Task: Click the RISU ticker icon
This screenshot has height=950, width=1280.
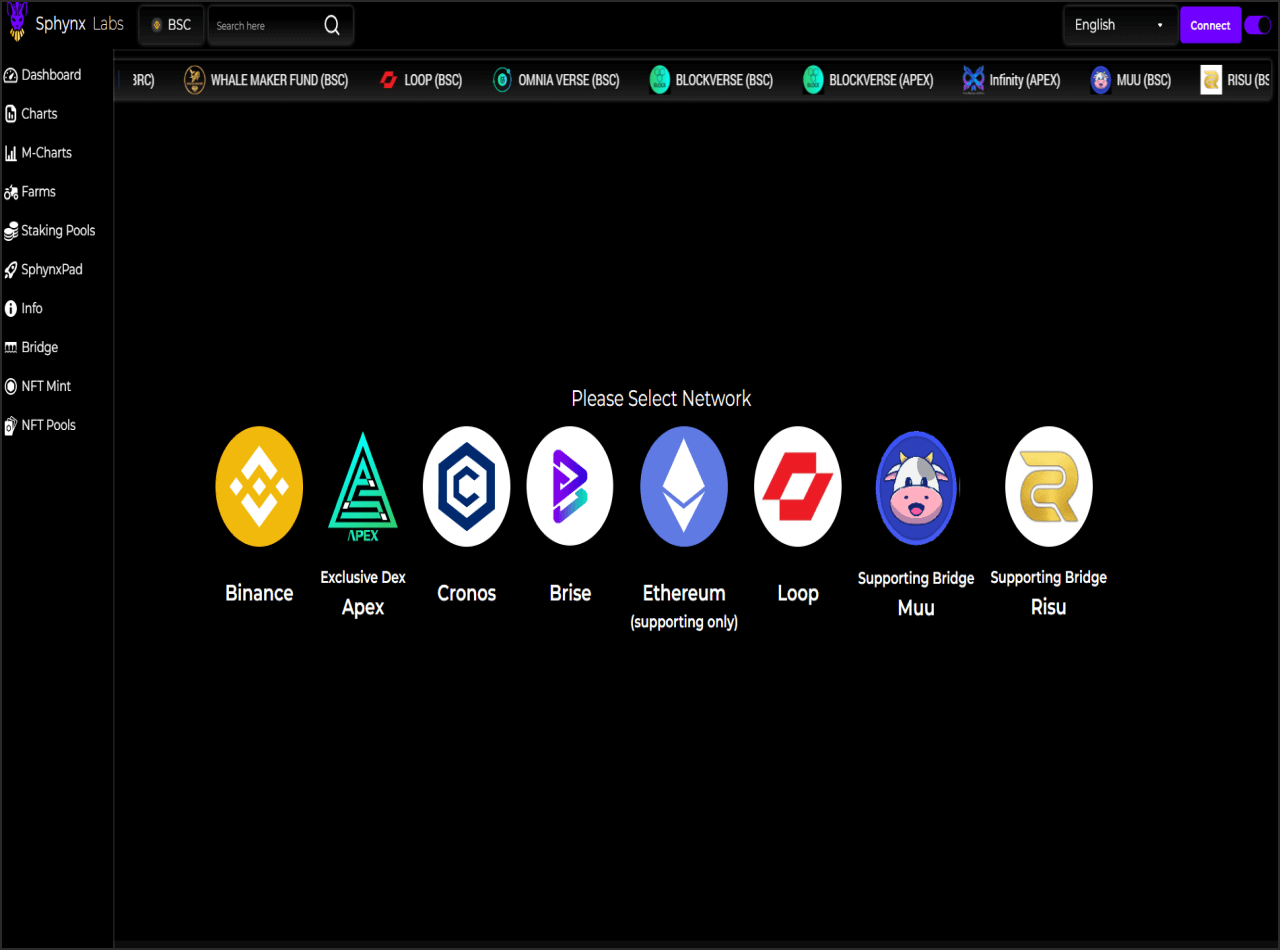Action: [1211, 80]
